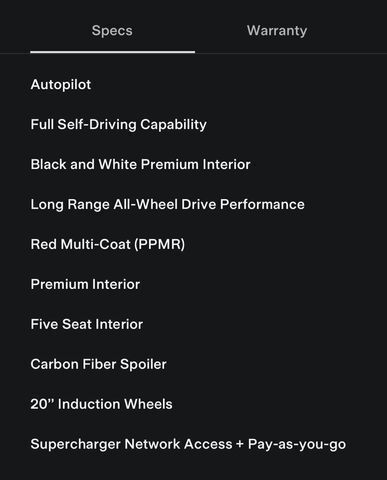Select Supercharger Network Access + Pay-as-you-go

(x=188, y=444)
